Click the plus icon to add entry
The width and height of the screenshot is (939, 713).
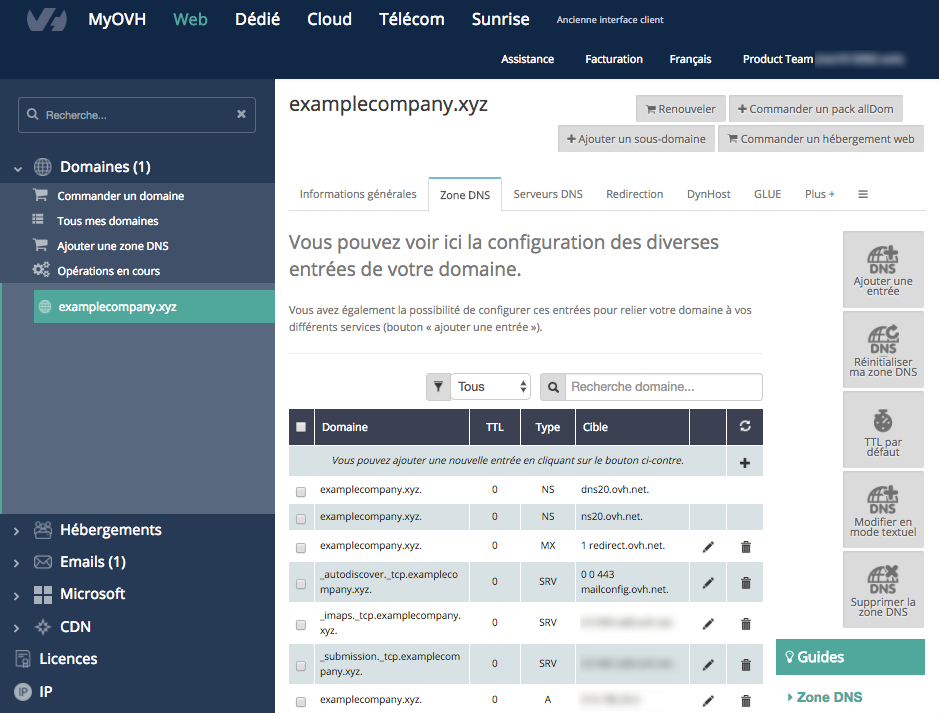pos(745,463)
